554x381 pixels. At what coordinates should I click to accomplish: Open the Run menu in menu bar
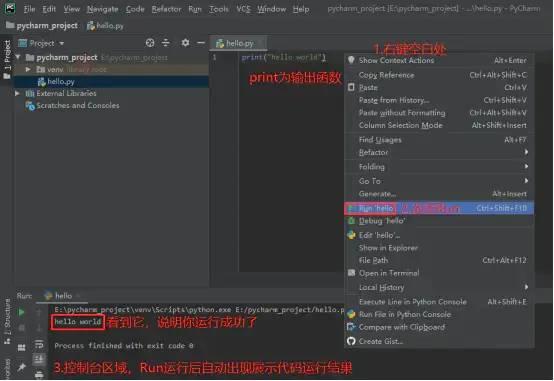tap(195, 9)
